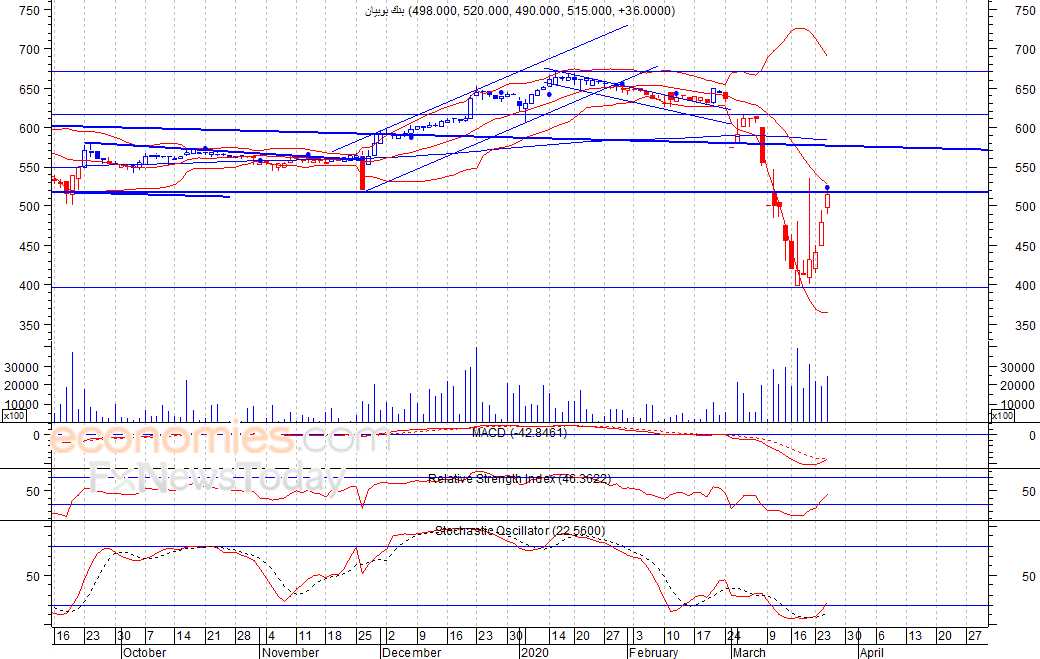Click the date label 6 in April
1040x659 pixels.
pos(881,636)
